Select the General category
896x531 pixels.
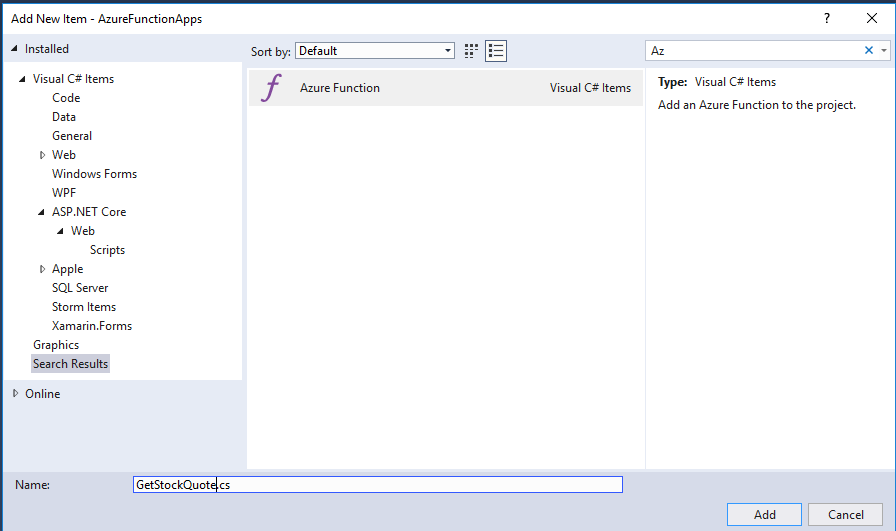pos(72,135)
